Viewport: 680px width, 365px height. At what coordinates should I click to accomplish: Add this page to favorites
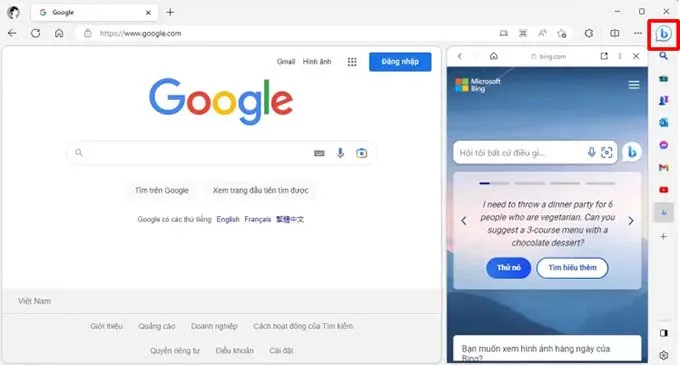[562, 33]
